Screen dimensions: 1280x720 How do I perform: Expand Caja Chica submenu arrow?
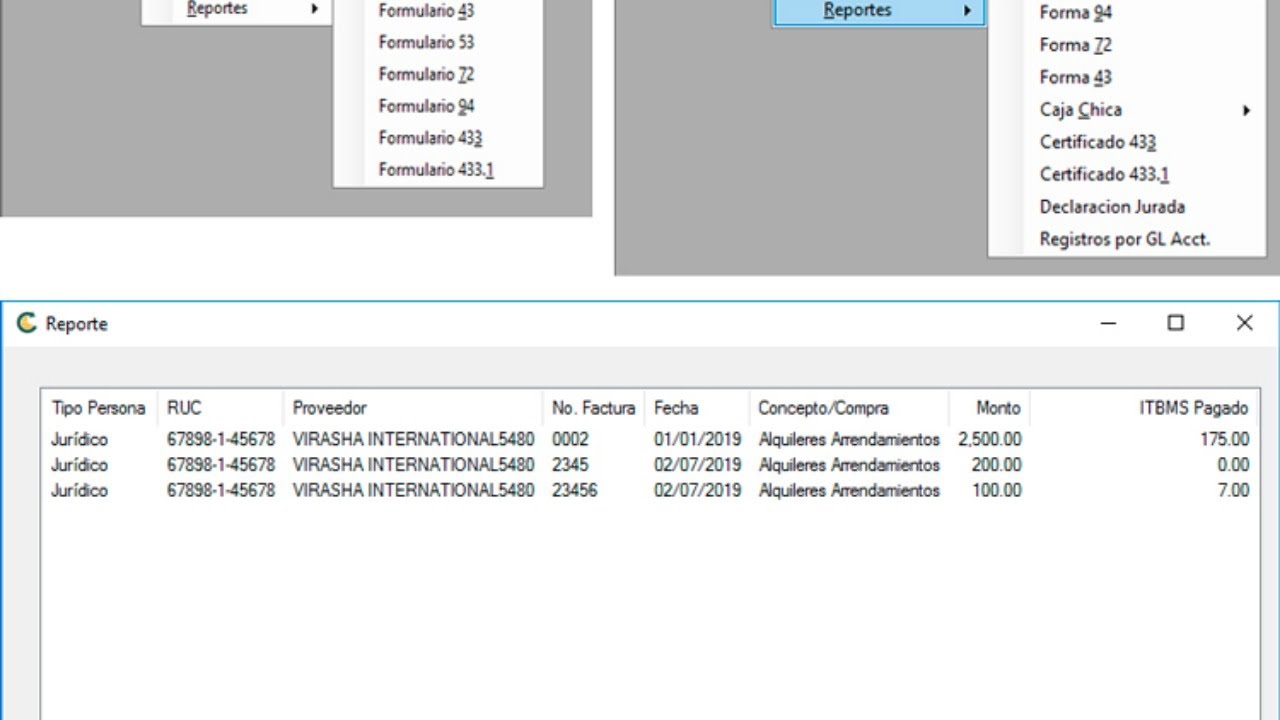pos(1246,110)
